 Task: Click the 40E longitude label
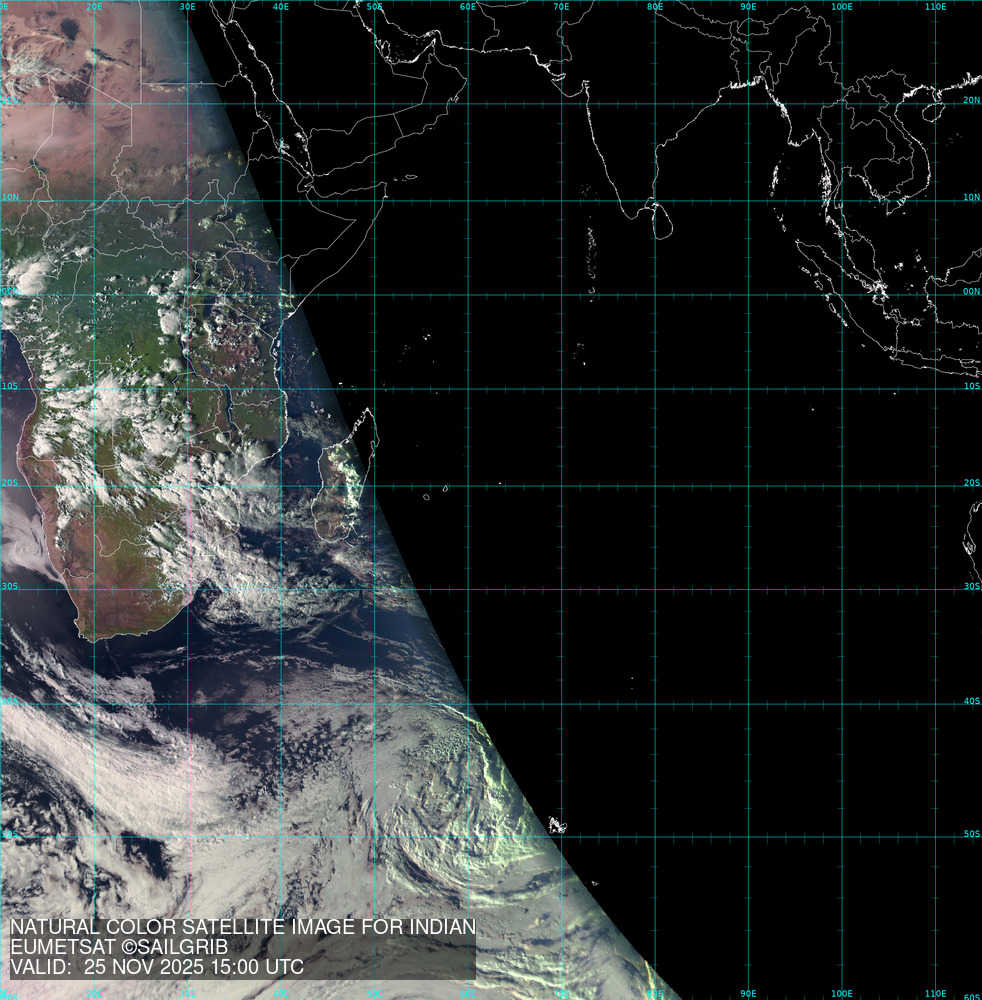click(280, 7)
